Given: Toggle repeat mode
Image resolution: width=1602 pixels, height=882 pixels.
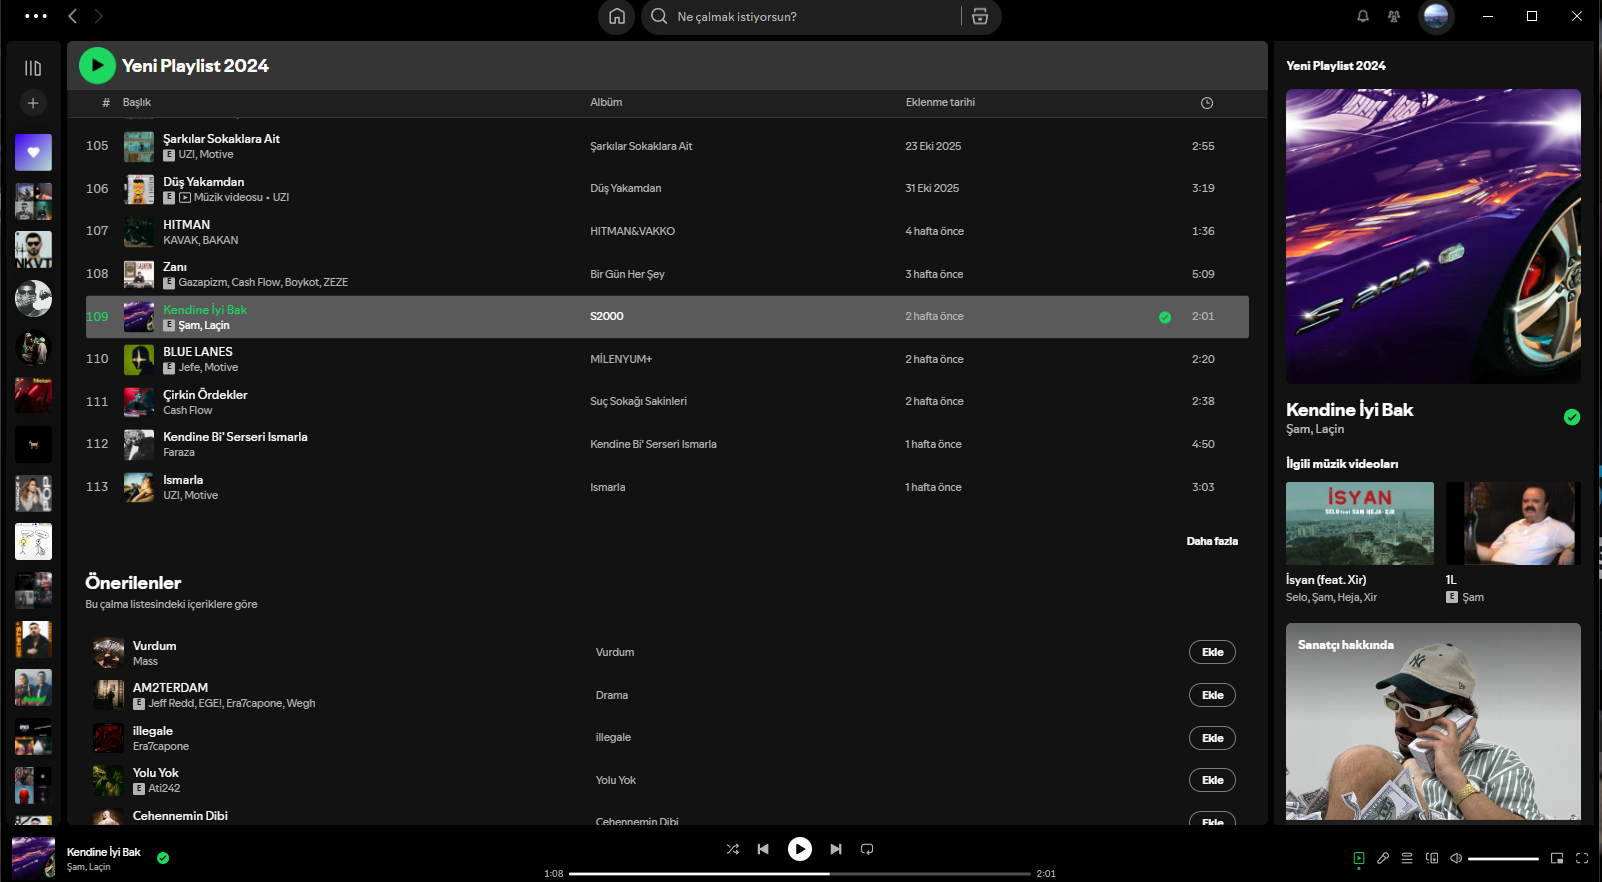Looking at the screenshot, I should point(867,849).
